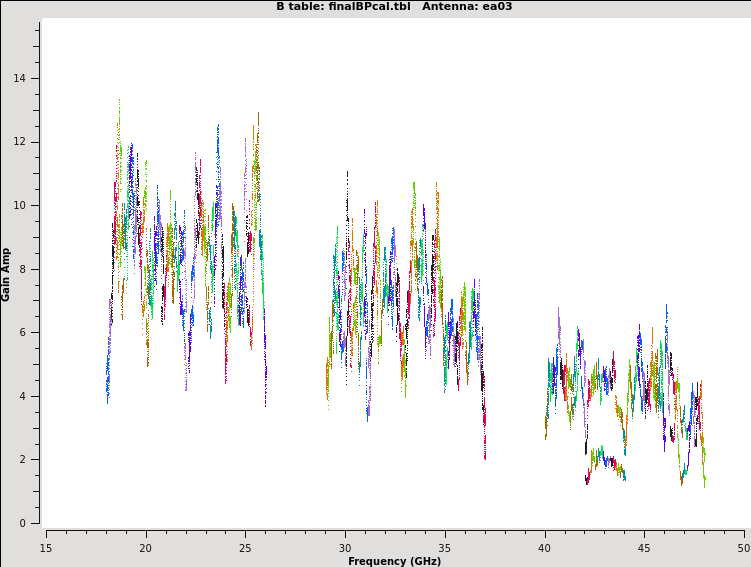The height and width of the screenshot is (567, 751).
Task: Click the x-axis tick label 25
Action: click(245, 548)
